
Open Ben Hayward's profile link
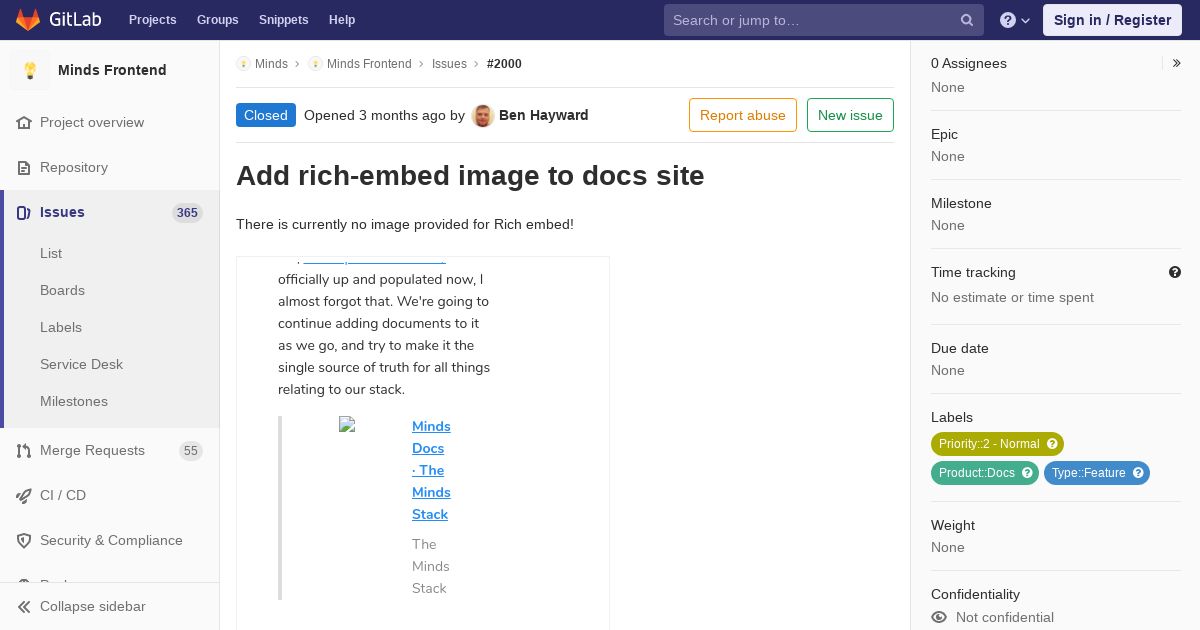[x=543, y=115]
